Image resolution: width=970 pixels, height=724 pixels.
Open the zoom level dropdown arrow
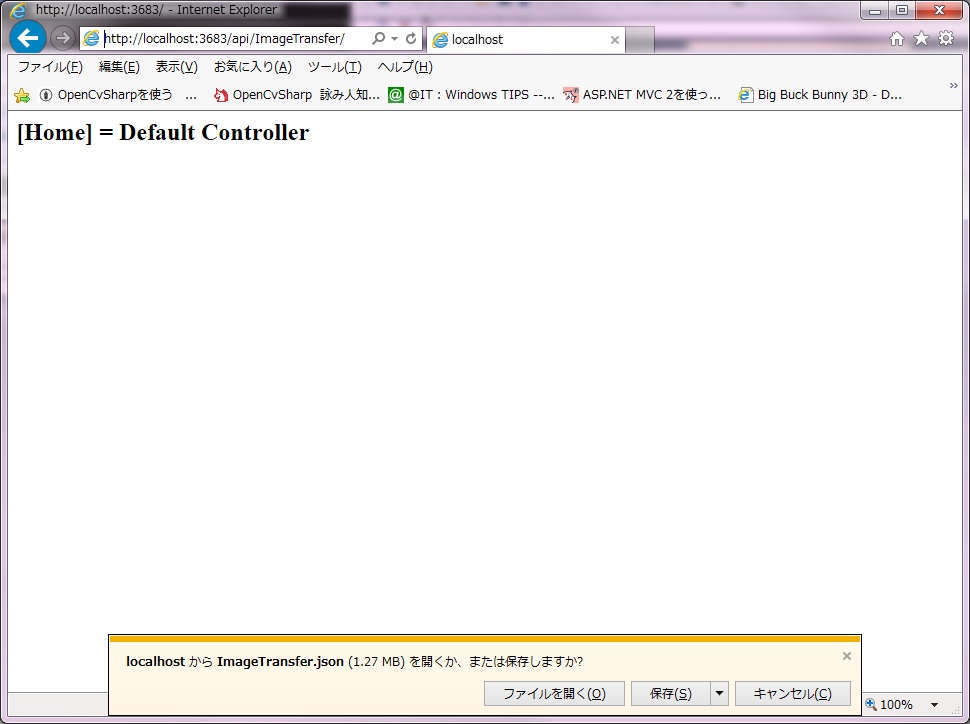coord(934,705)
